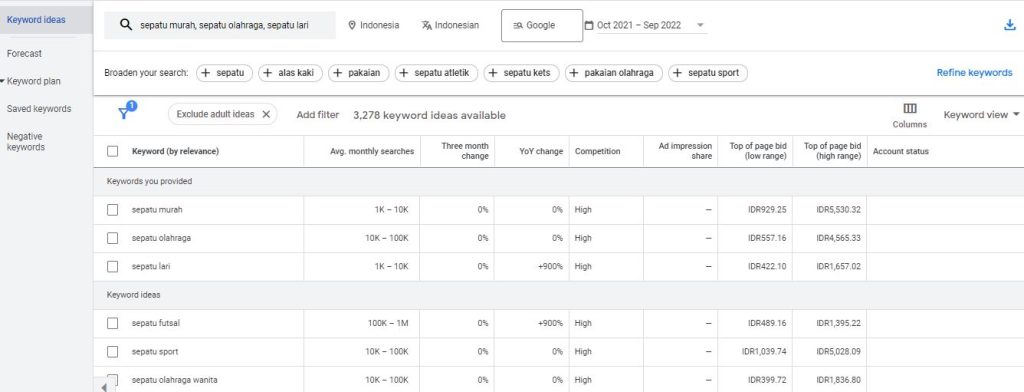The image size is (1024, 392).
Task: Click the 'sepatu olahraga' keyword text
Action: coord(161,238)
